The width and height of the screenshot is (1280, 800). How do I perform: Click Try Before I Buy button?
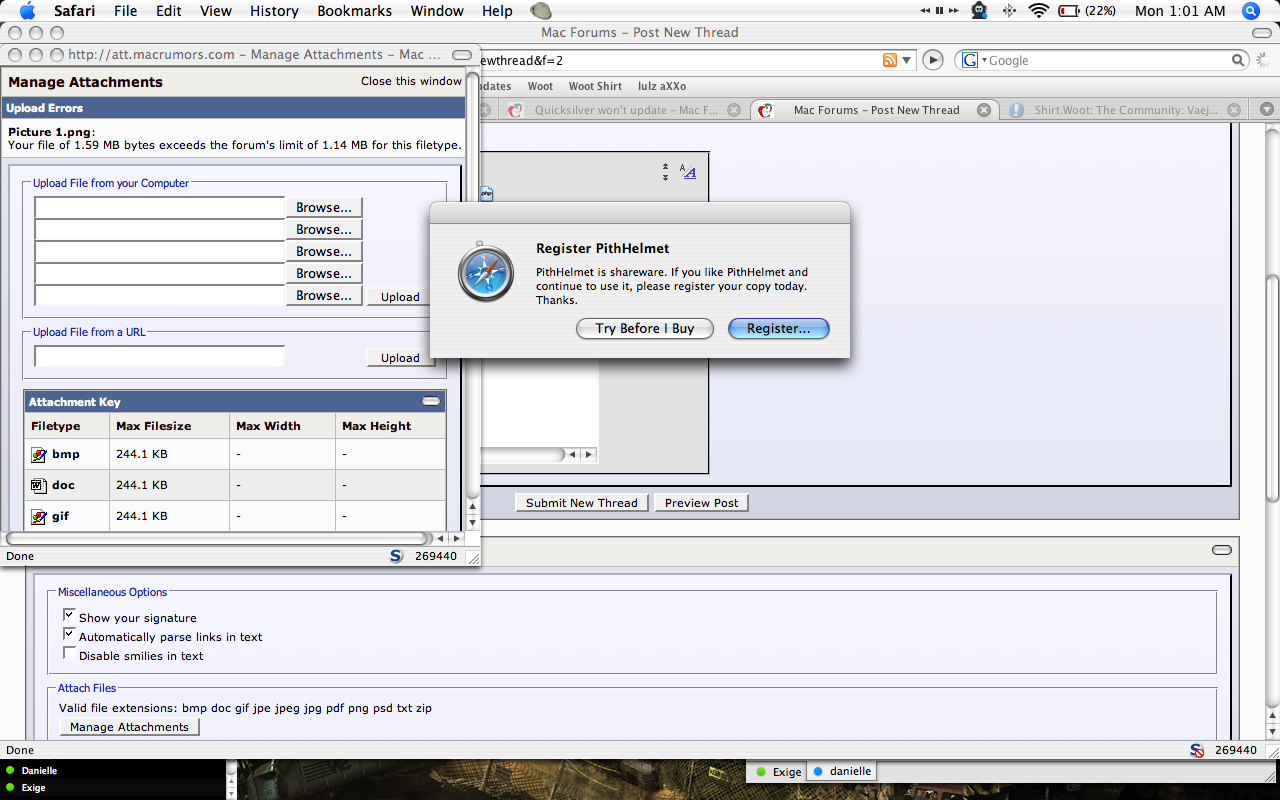click(644, 328)
